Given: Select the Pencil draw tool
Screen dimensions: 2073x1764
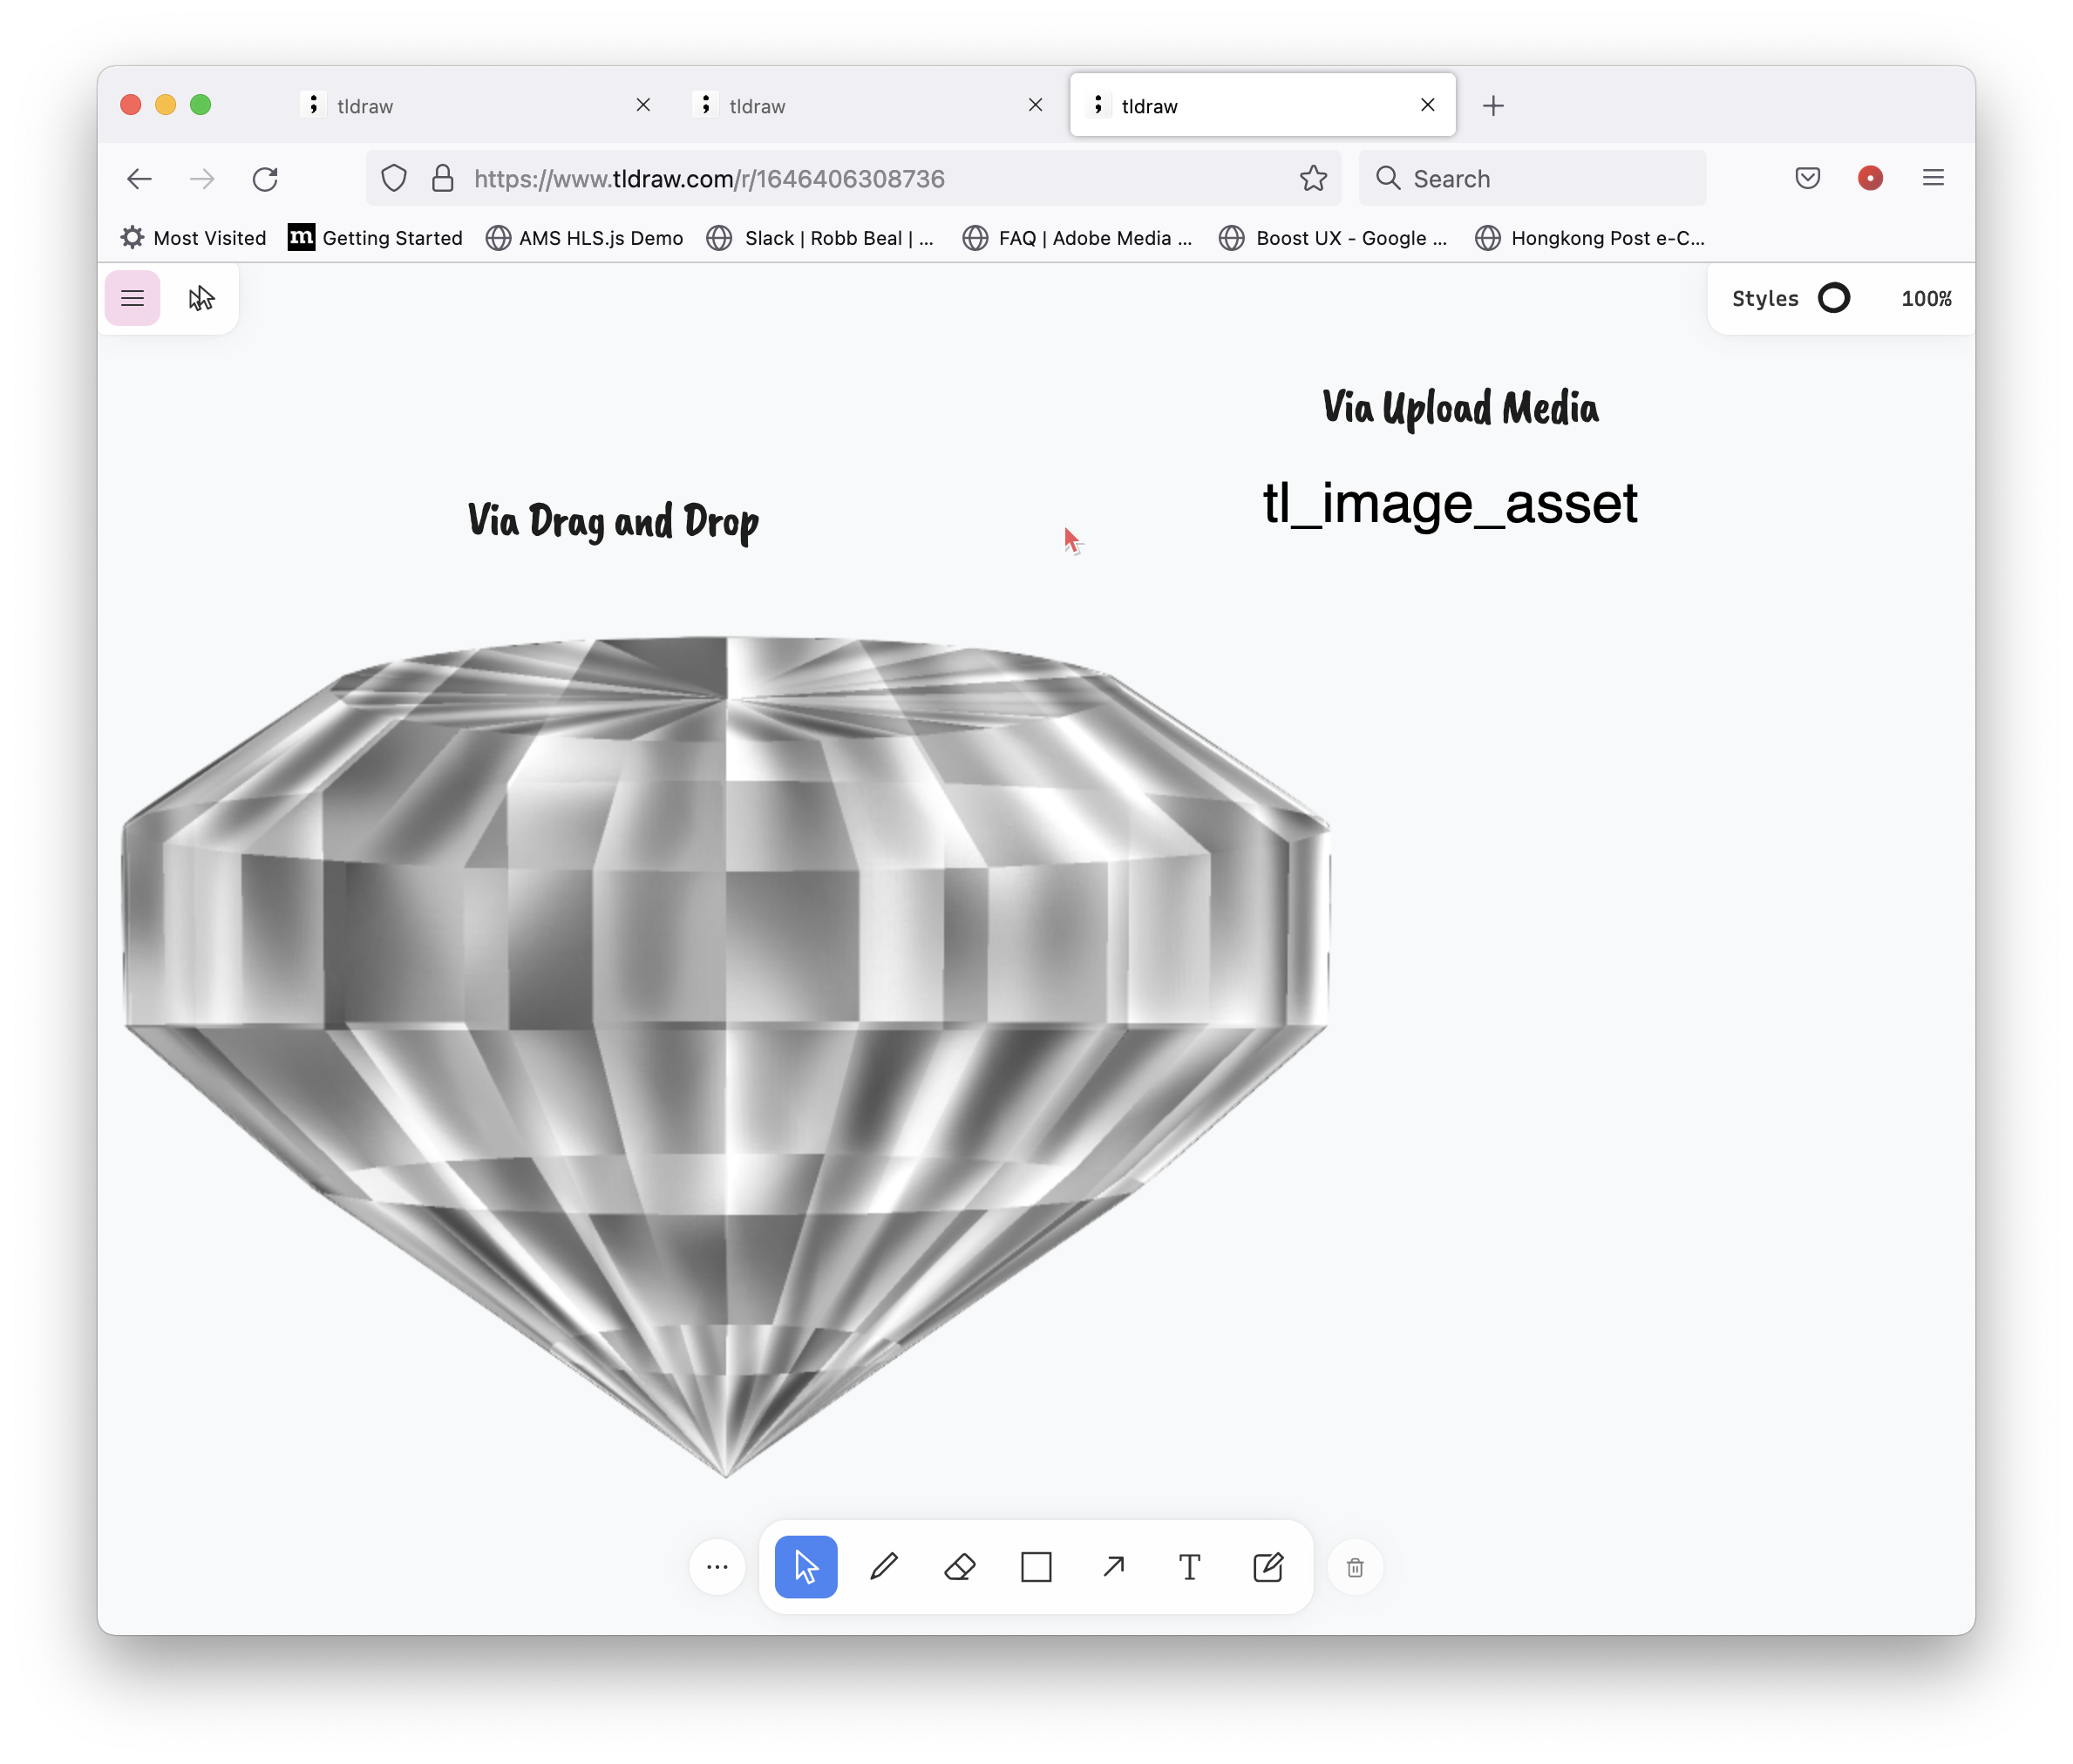Looking at the screenshot, I should pos(883,1567).
